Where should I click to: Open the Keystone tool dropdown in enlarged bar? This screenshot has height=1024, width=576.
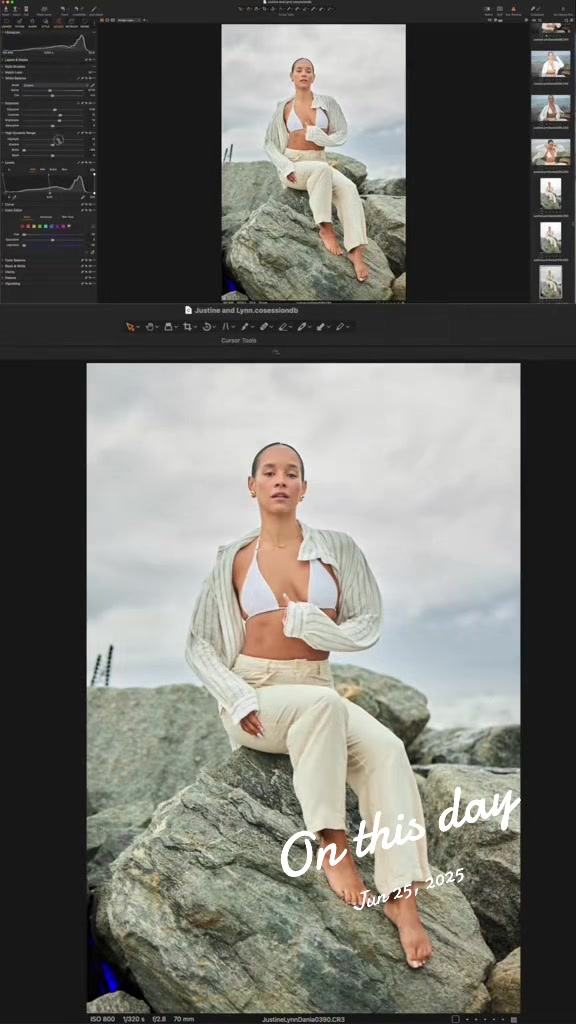pyautogui.click(x=233, y=327)
